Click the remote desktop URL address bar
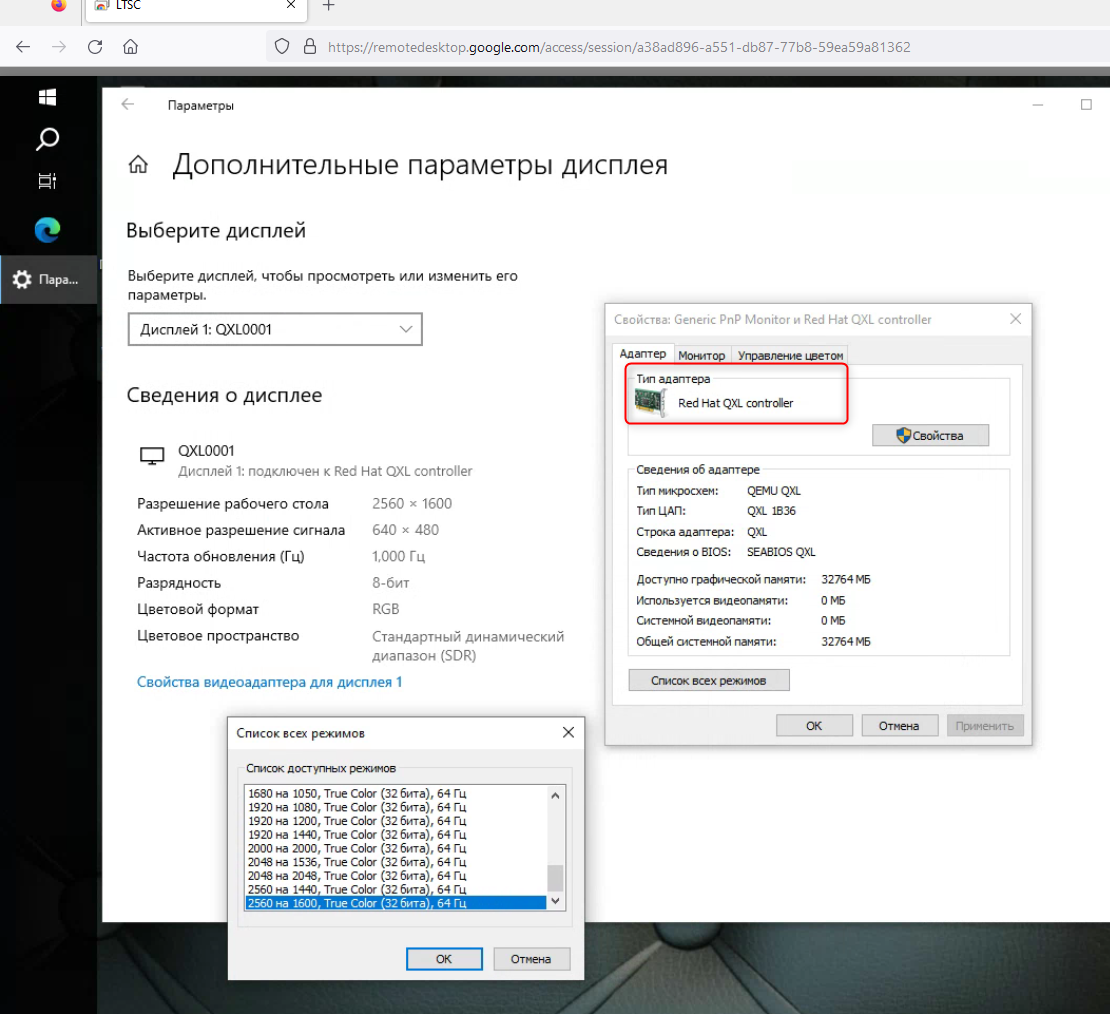The image size is (1110, 1014). point(619,47)
